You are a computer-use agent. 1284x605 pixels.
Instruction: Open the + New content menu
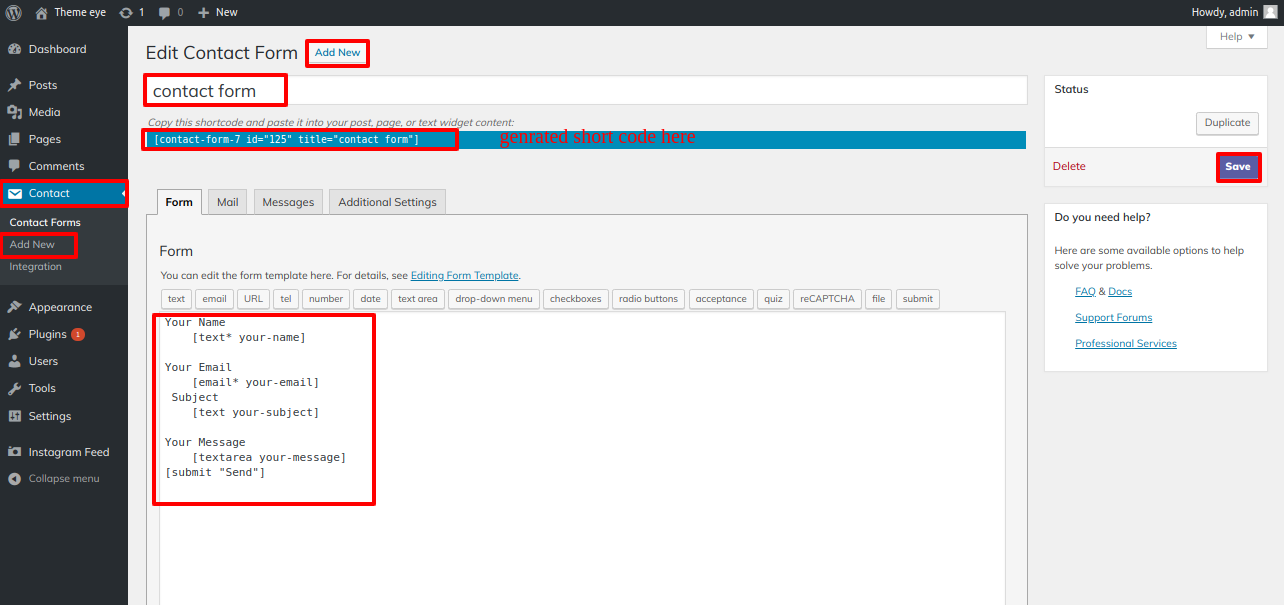pos(217,12)
